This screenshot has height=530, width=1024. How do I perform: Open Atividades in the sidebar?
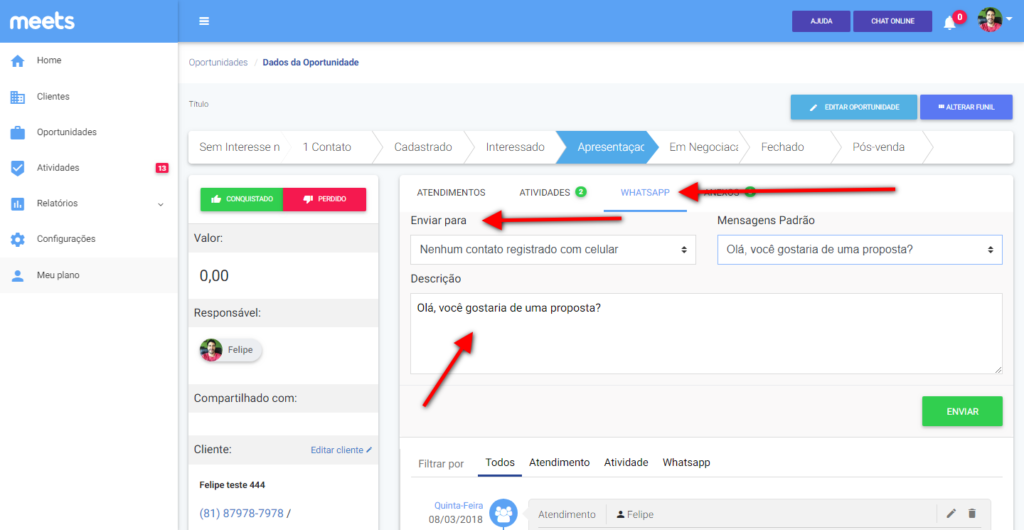coord(58,168)
